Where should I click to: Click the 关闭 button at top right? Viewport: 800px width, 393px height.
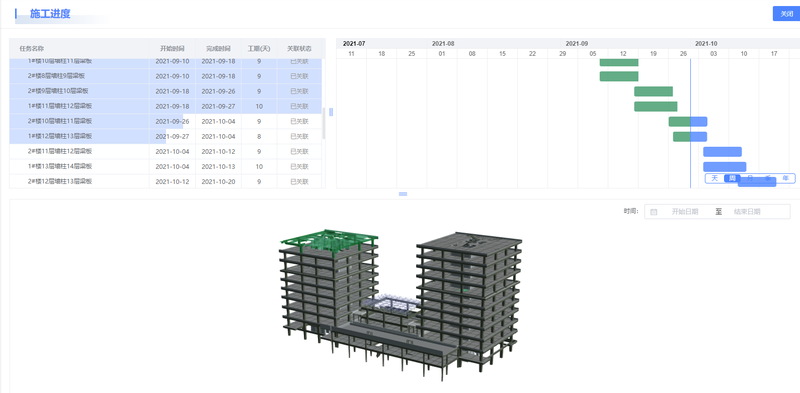click(x=786, y=14)
